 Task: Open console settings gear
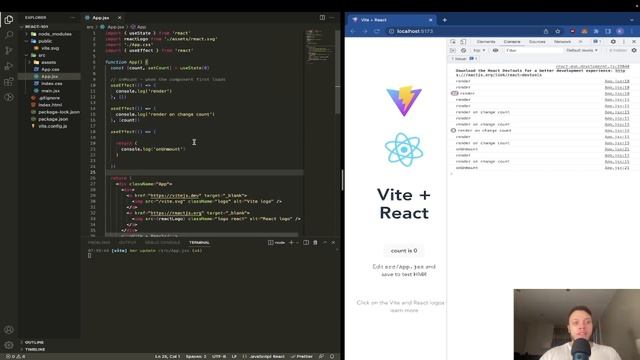pos(634,50)
